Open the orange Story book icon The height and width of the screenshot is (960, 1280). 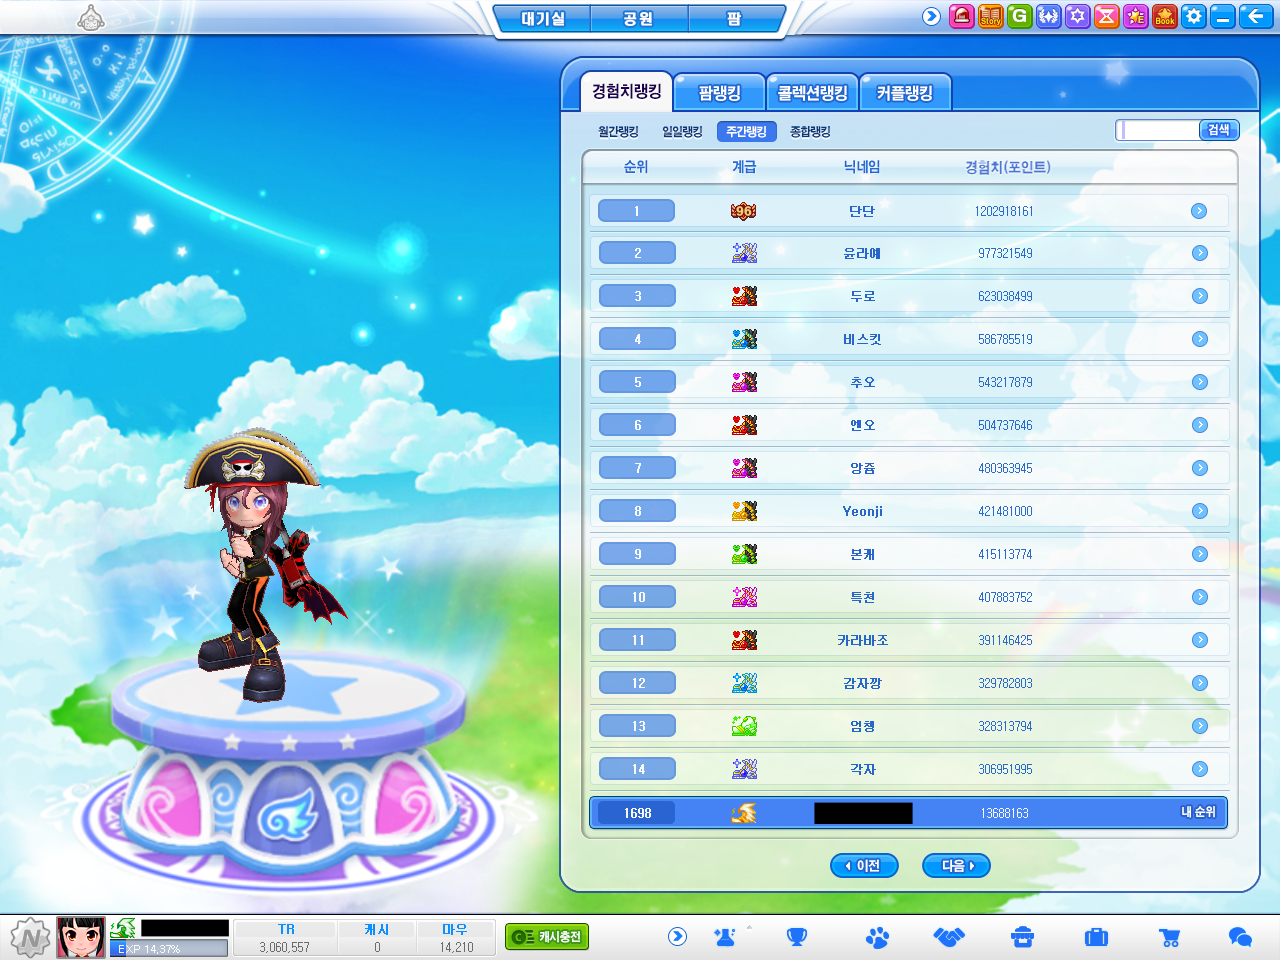(990, 16)
